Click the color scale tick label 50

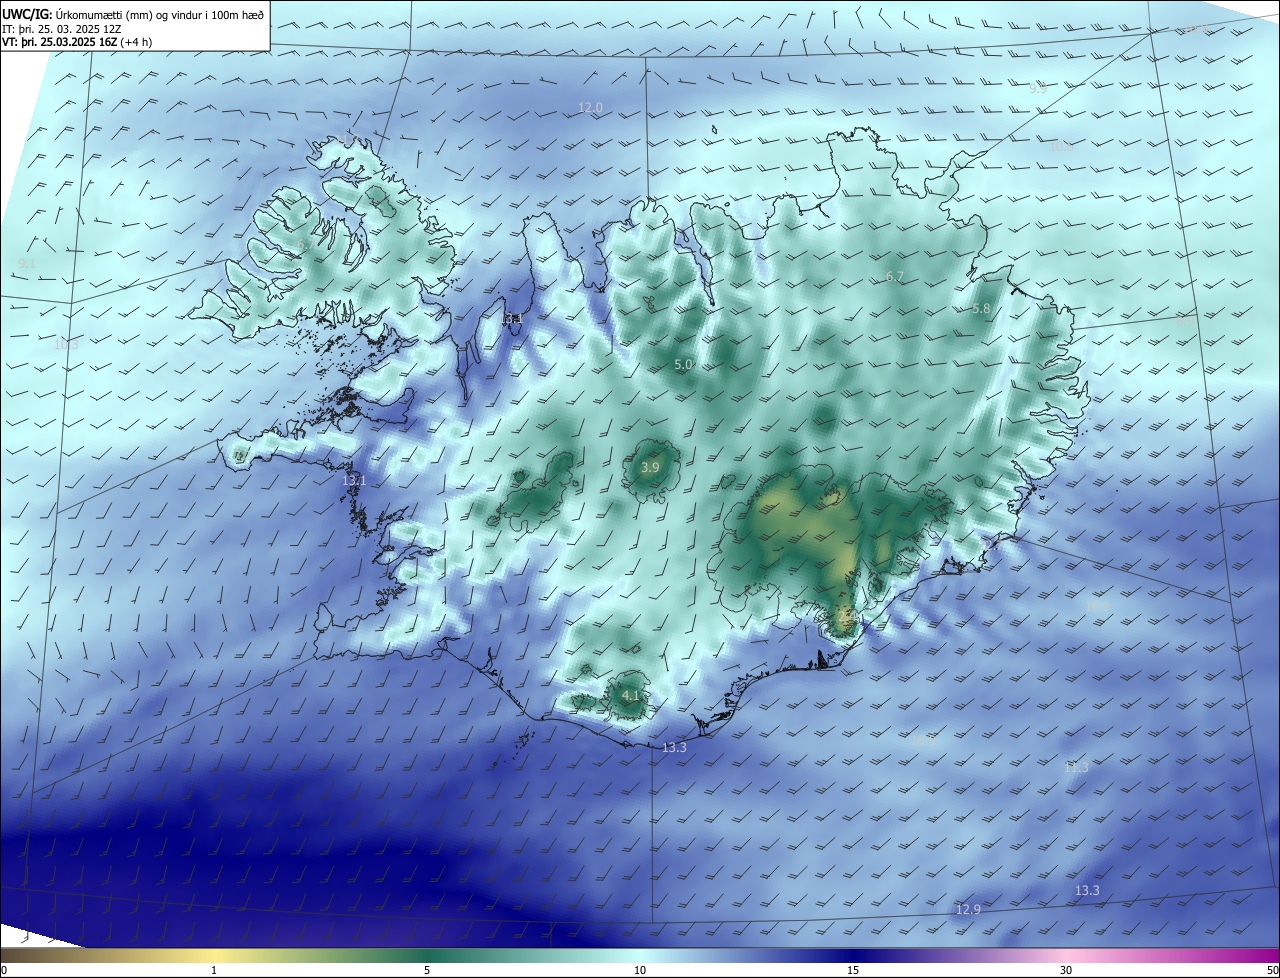1272,970
